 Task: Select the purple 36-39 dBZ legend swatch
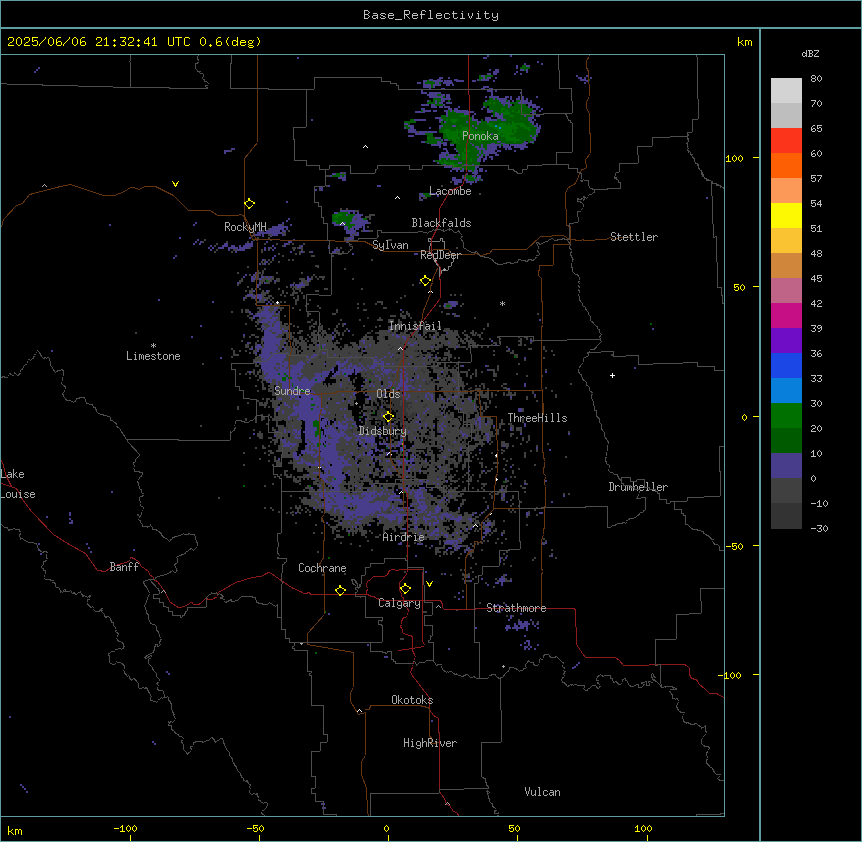786,341
